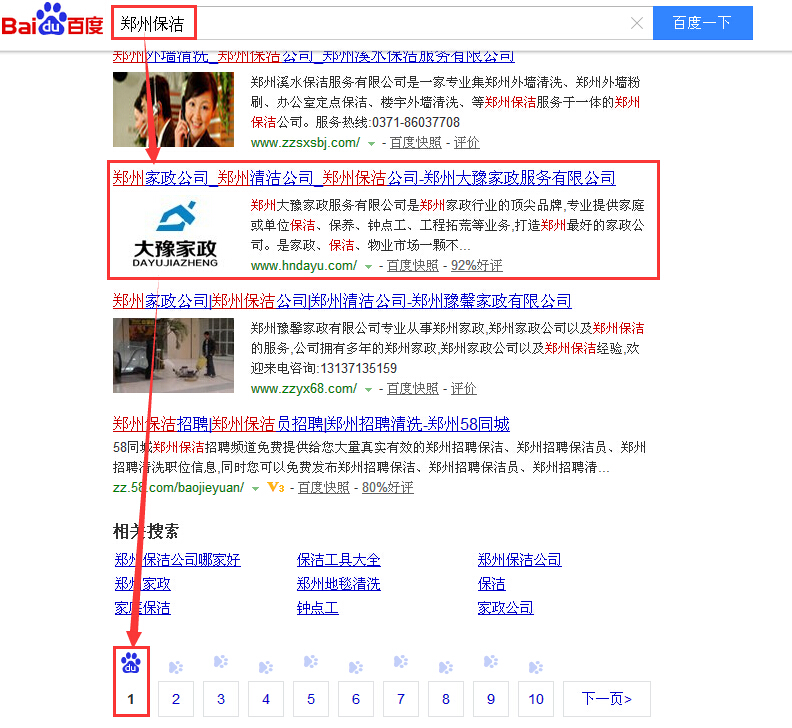Click the 92%好评 rating link
This screenshot has height=728, width=792.
pos(476,266)
